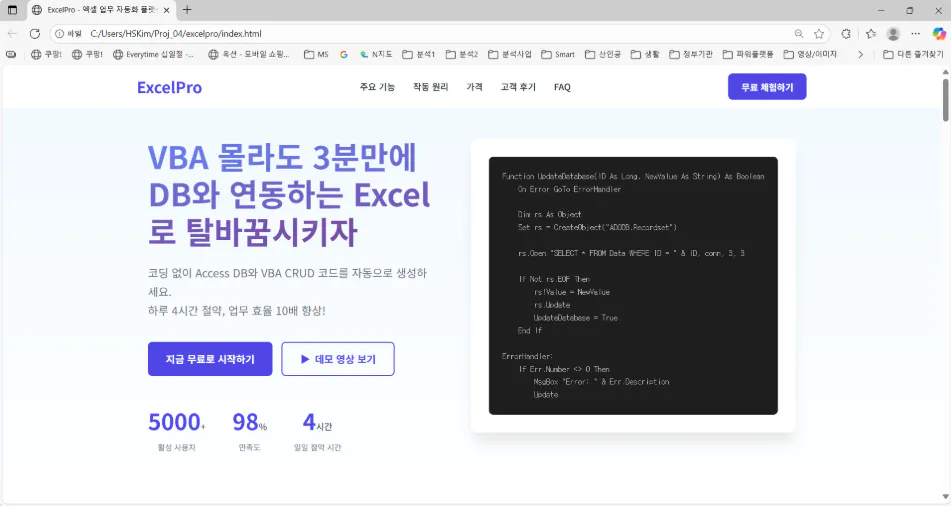The height and width of the screenshot is (506, 951).
Task: Close the ExcelPro browser tab
Action: pyautogui.click(x=166, y=10)
